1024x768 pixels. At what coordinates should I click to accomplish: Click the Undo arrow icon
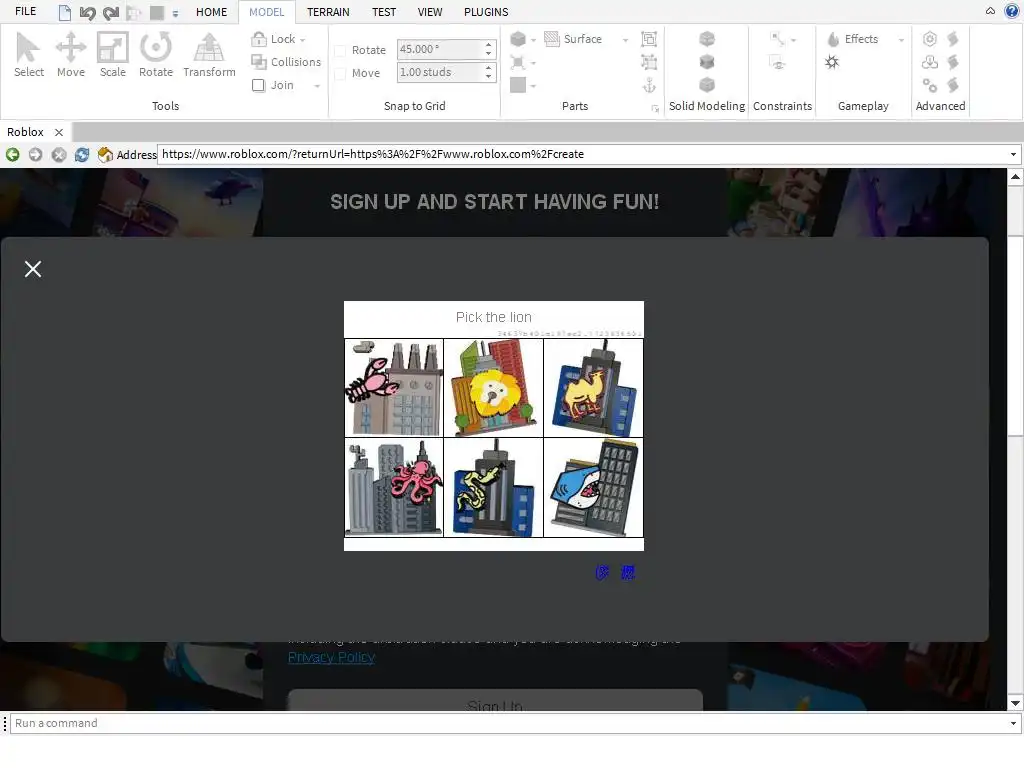point(87,12)
